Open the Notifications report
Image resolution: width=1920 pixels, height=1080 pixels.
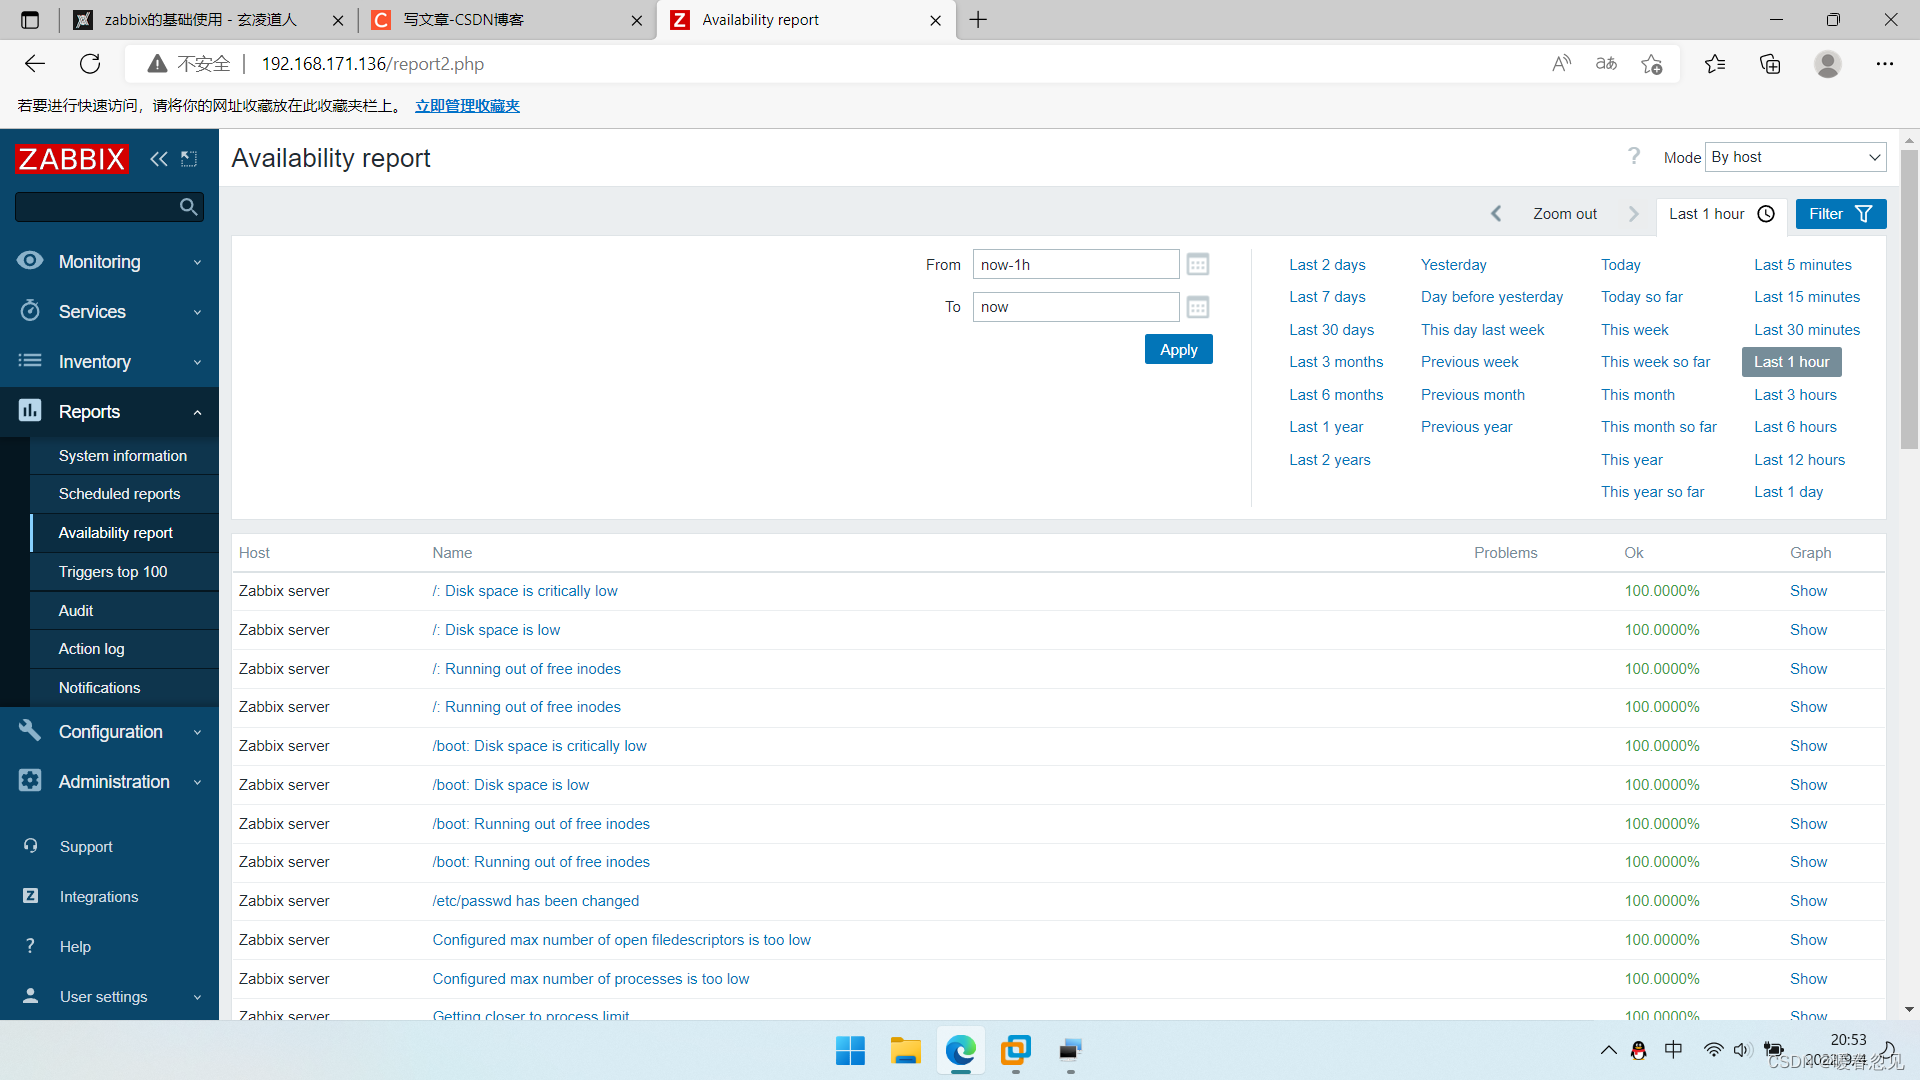click(x=100, y=688)
